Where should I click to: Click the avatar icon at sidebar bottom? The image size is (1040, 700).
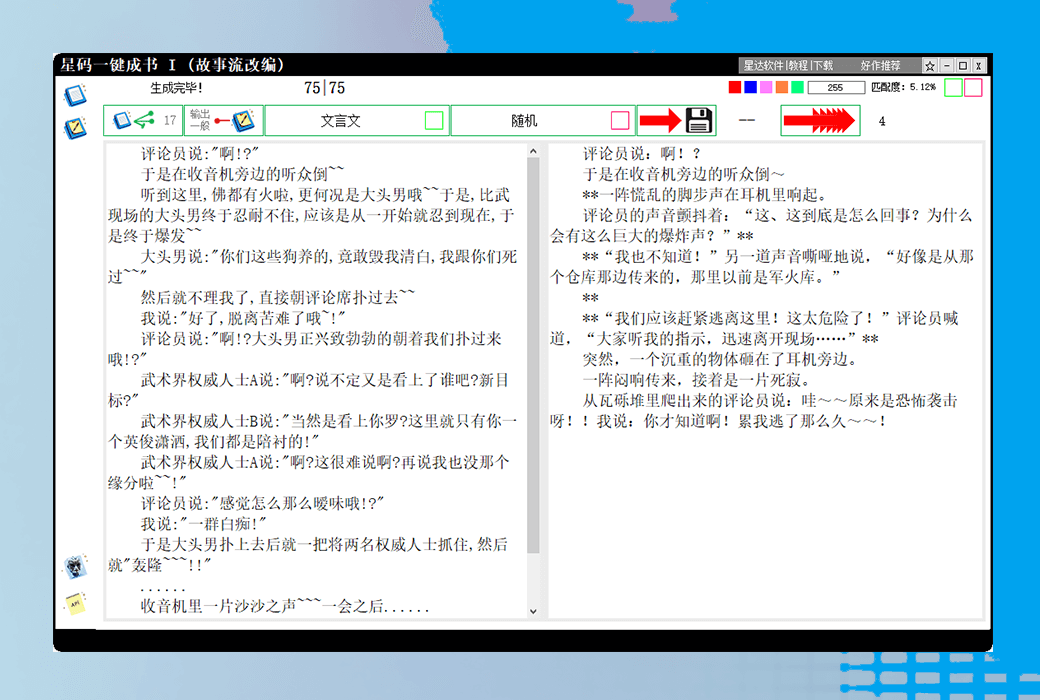coord(75,567)
